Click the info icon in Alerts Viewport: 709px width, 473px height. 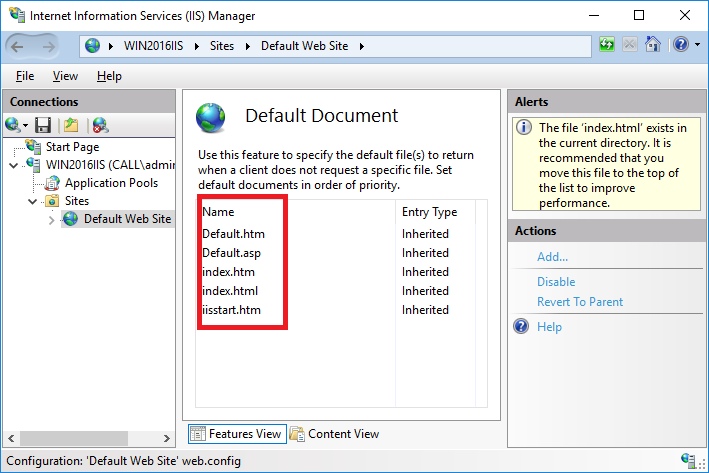[x=524, y=128]
